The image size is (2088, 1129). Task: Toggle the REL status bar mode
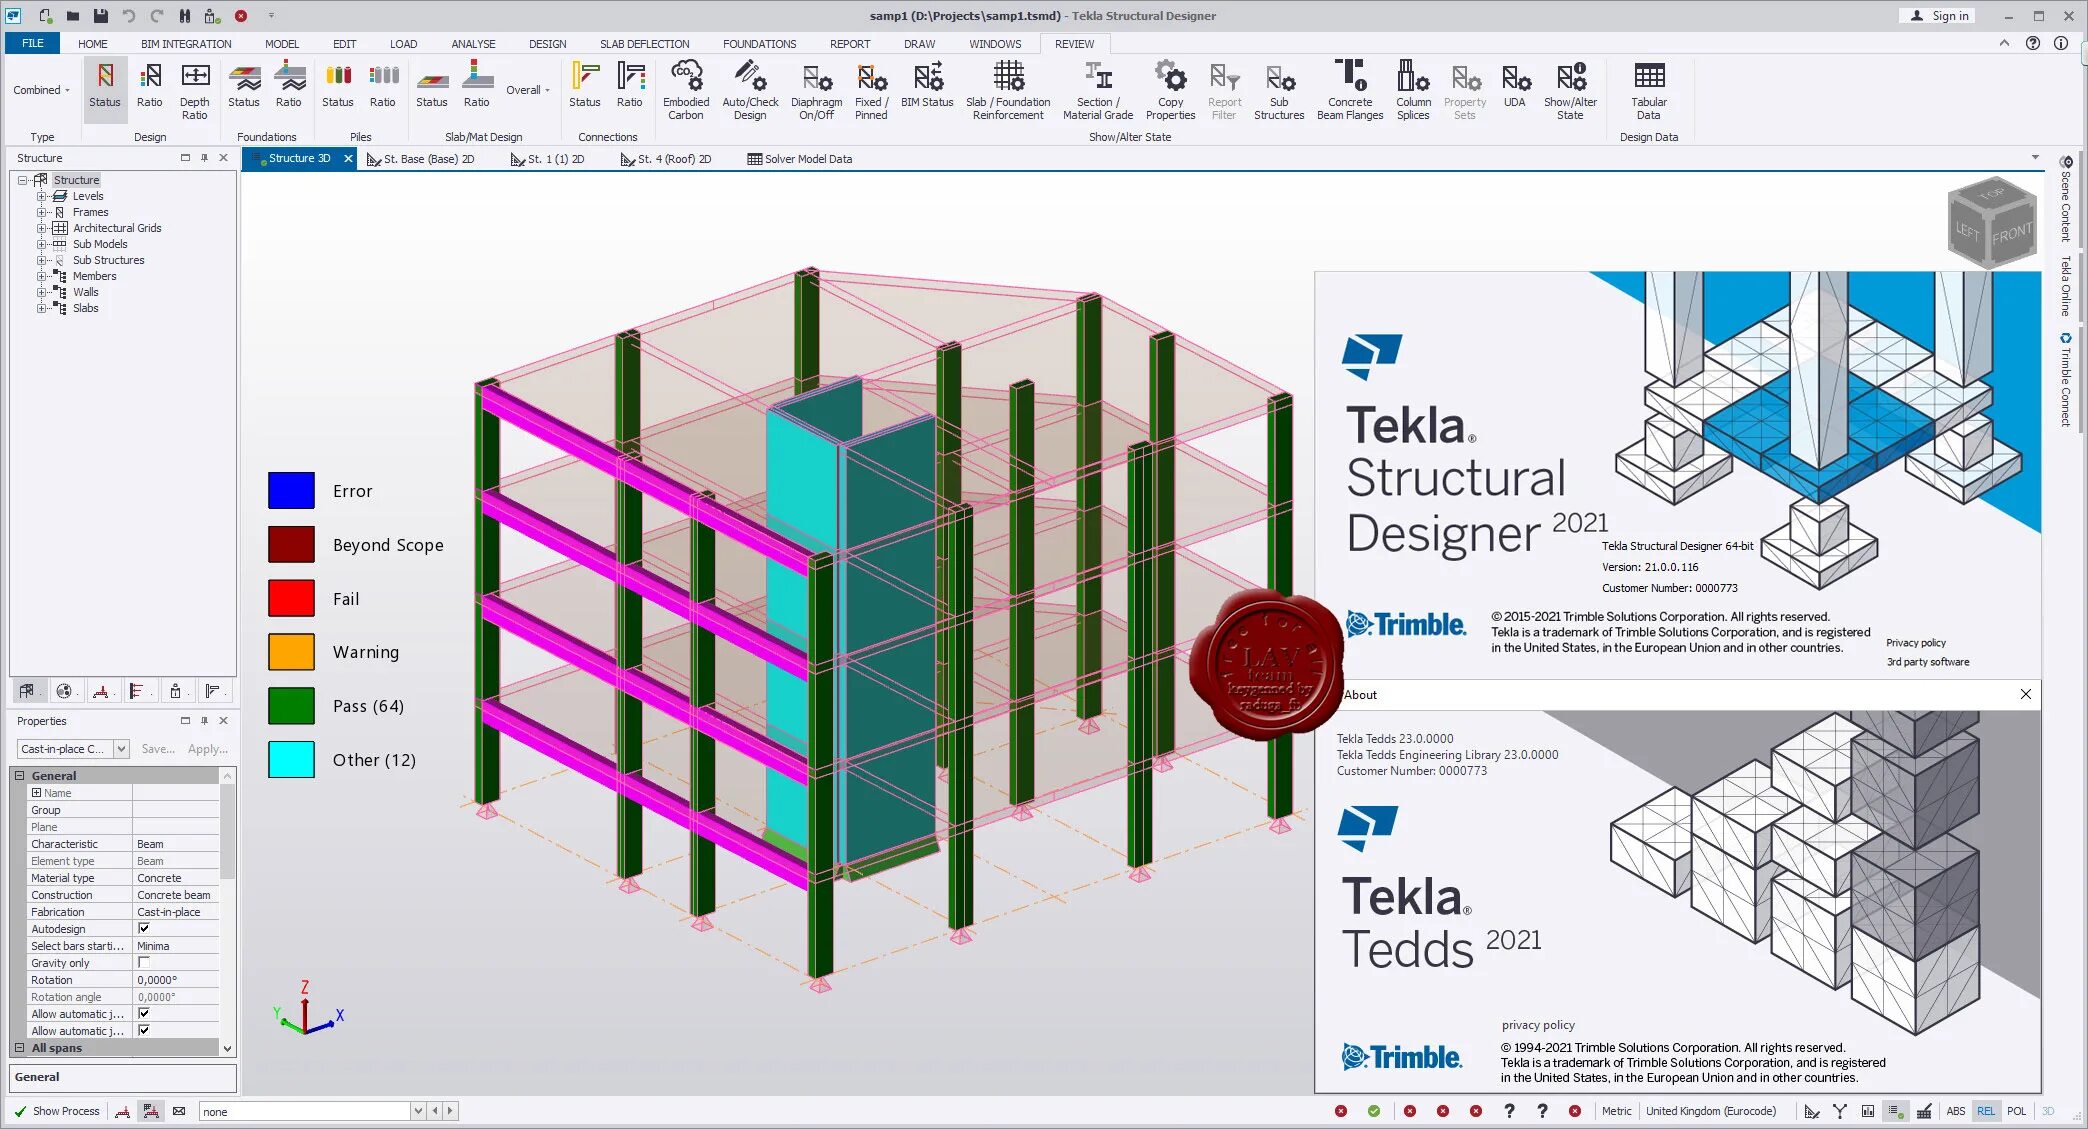[x=1985, y=1111]
